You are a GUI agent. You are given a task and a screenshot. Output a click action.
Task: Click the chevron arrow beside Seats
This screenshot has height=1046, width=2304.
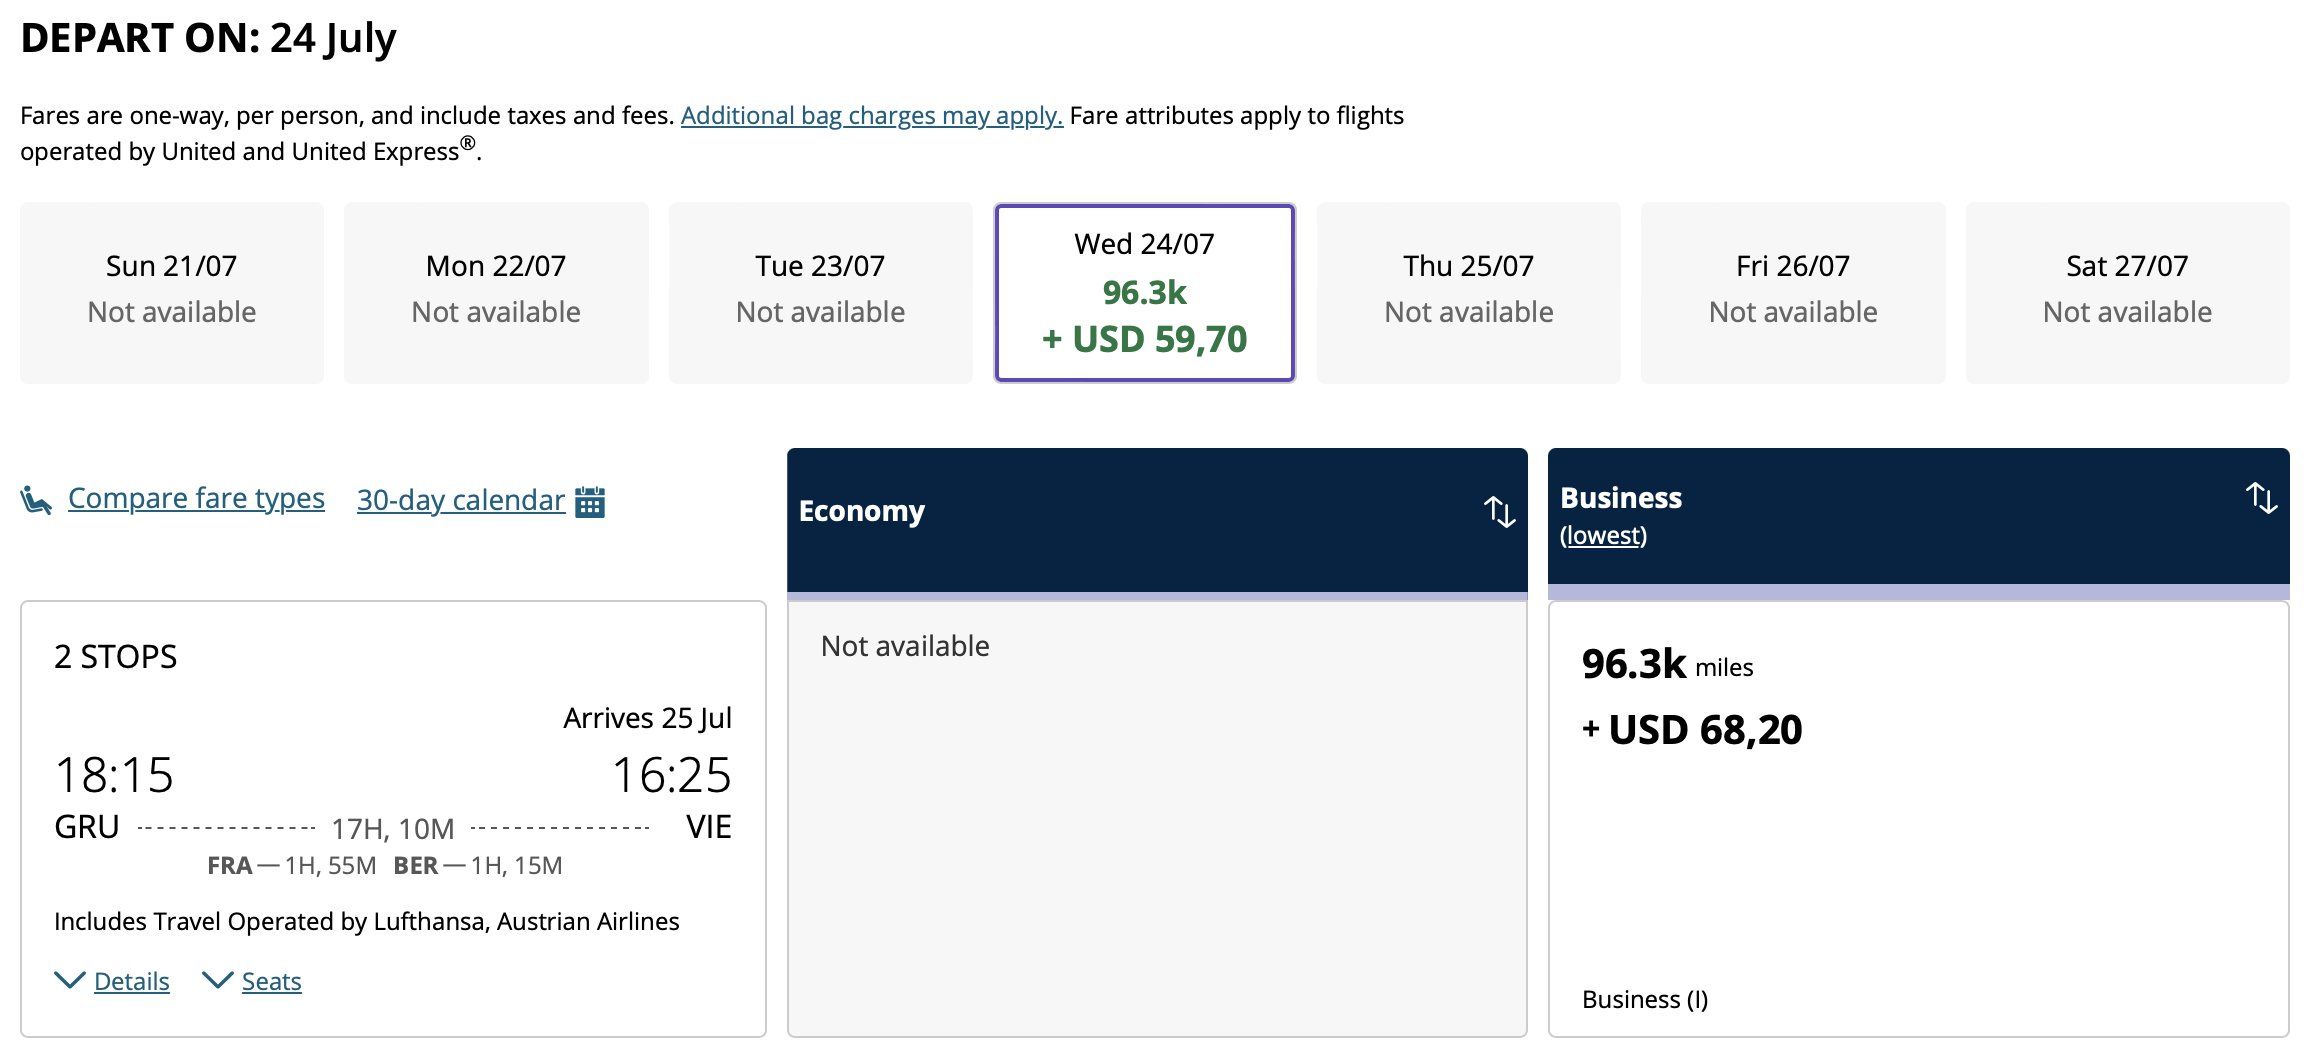217,980
